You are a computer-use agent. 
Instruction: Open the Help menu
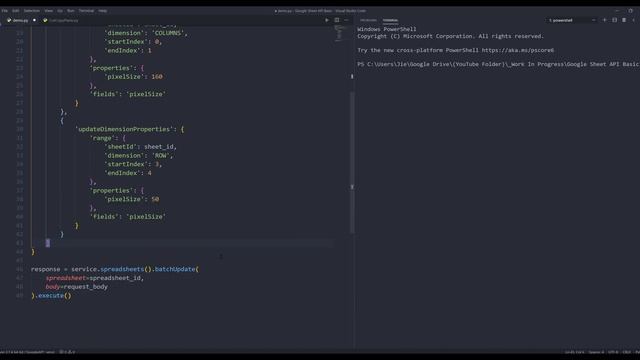(x=102, y=11)
